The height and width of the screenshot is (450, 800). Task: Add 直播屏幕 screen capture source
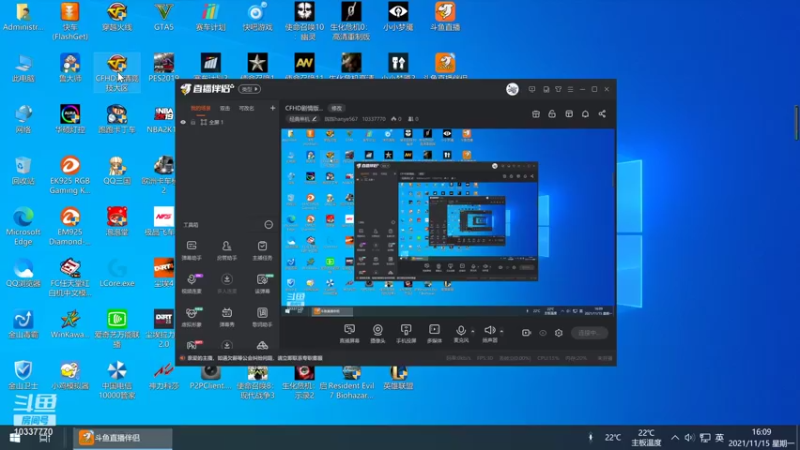(349, 333)
